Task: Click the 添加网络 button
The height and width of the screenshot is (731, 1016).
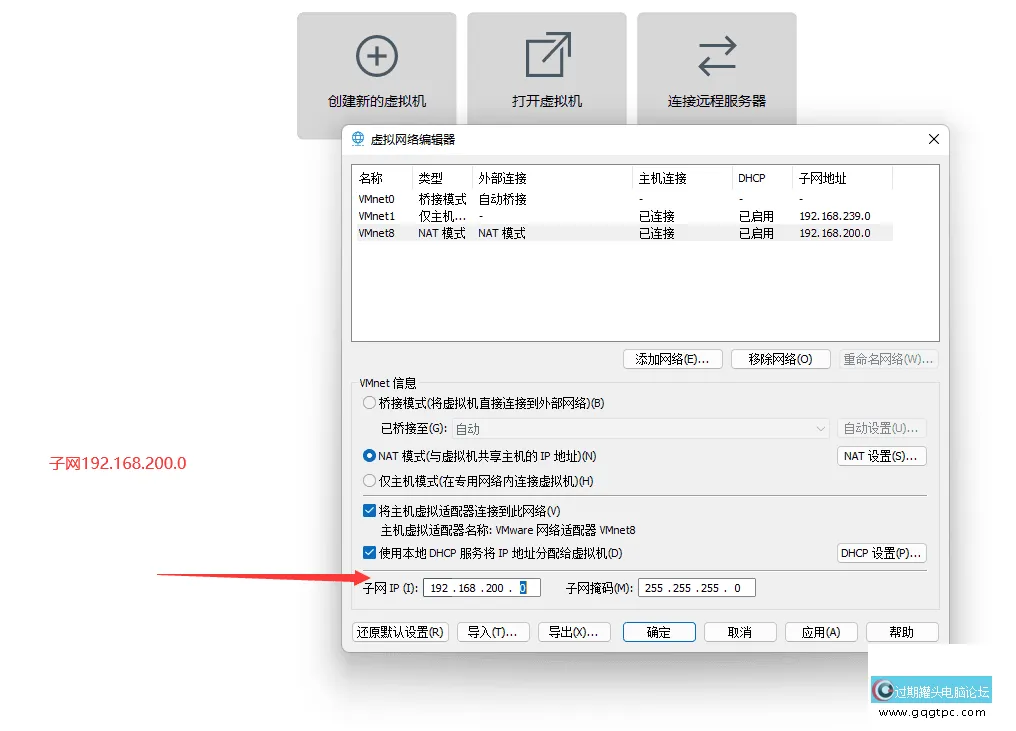Action: [x=672, y=359]
